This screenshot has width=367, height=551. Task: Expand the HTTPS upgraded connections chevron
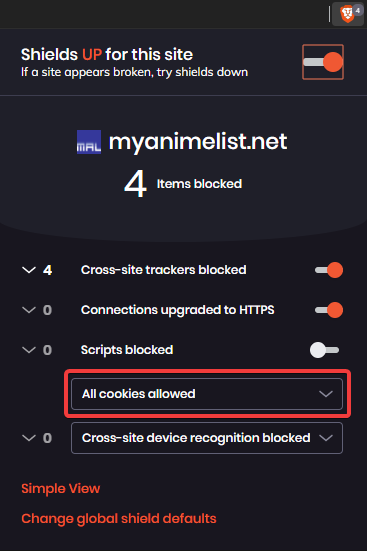coord(29,310)
